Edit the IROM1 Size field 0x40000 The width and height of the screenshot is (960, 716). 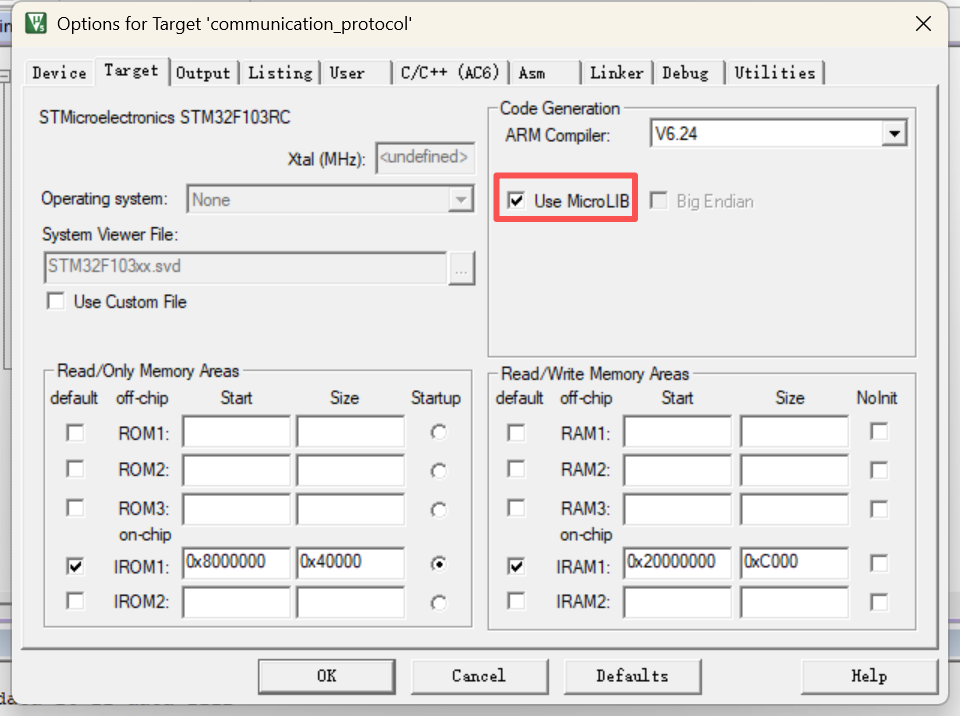pos(350,563)
